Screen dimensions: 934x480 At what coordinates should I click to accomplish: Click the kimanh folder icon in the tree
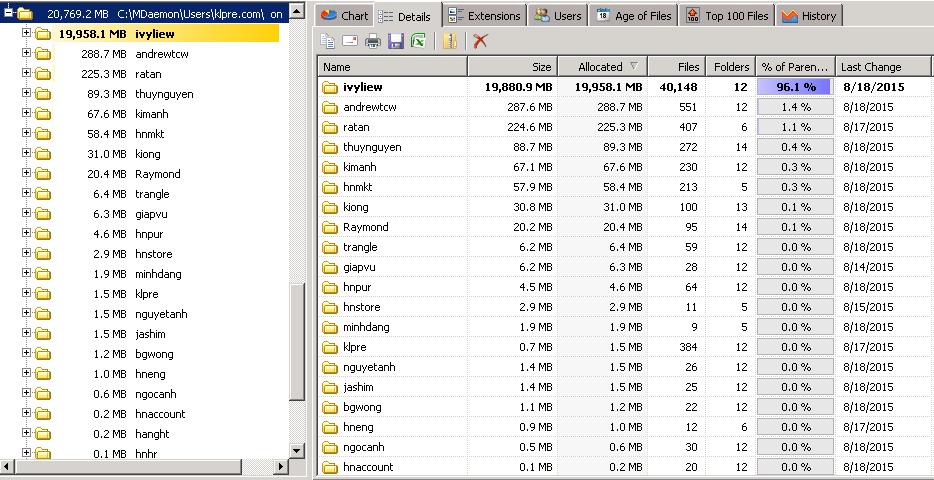pyautogui.click(x=43, y=114)
